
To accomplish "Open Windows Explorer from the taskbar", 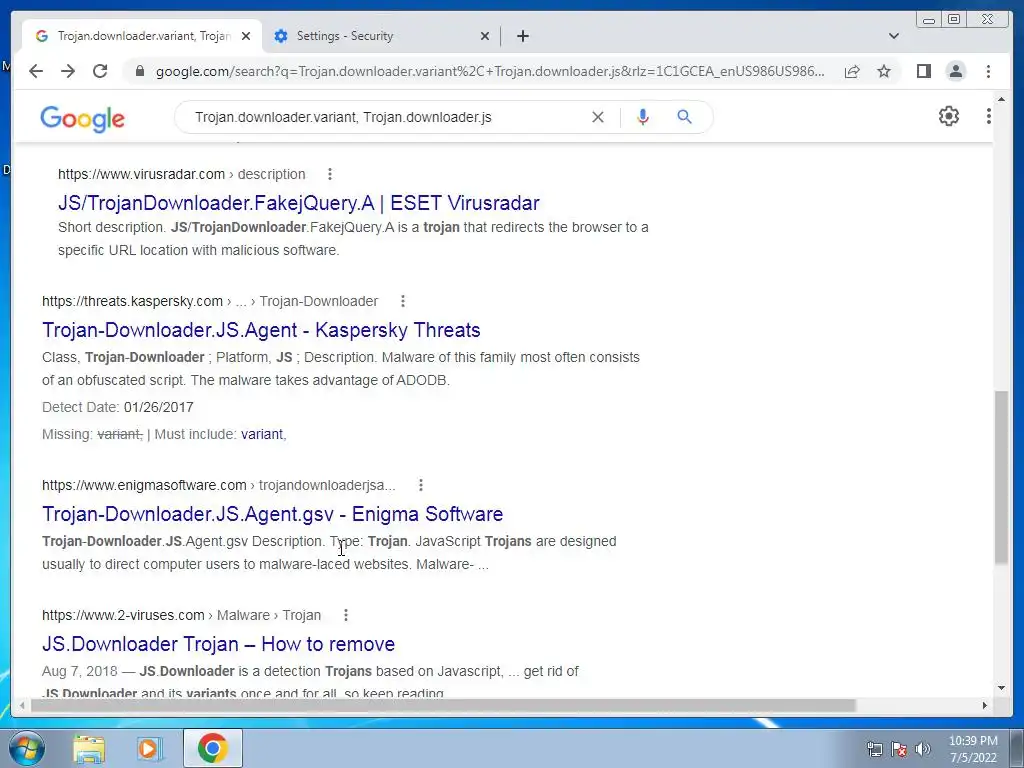I will (x=89, y=748).
